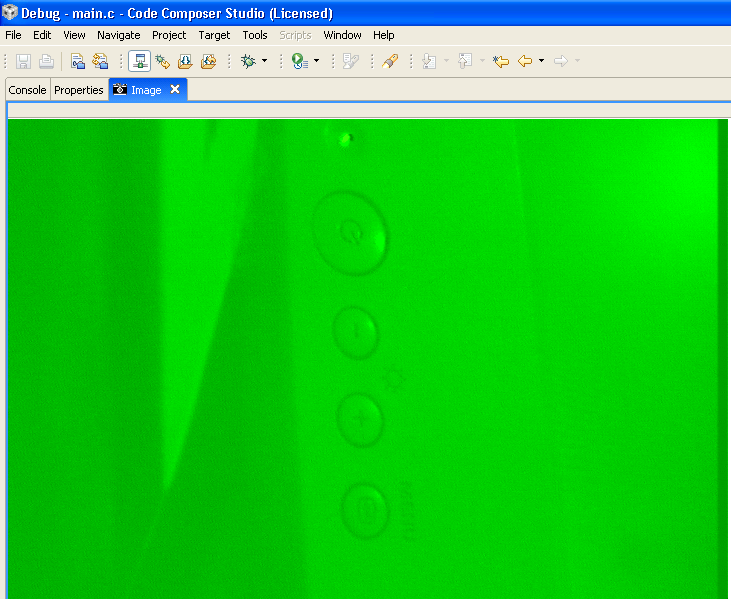Close the Image tab
The image size is (731, 599).
tap(175, 89)
